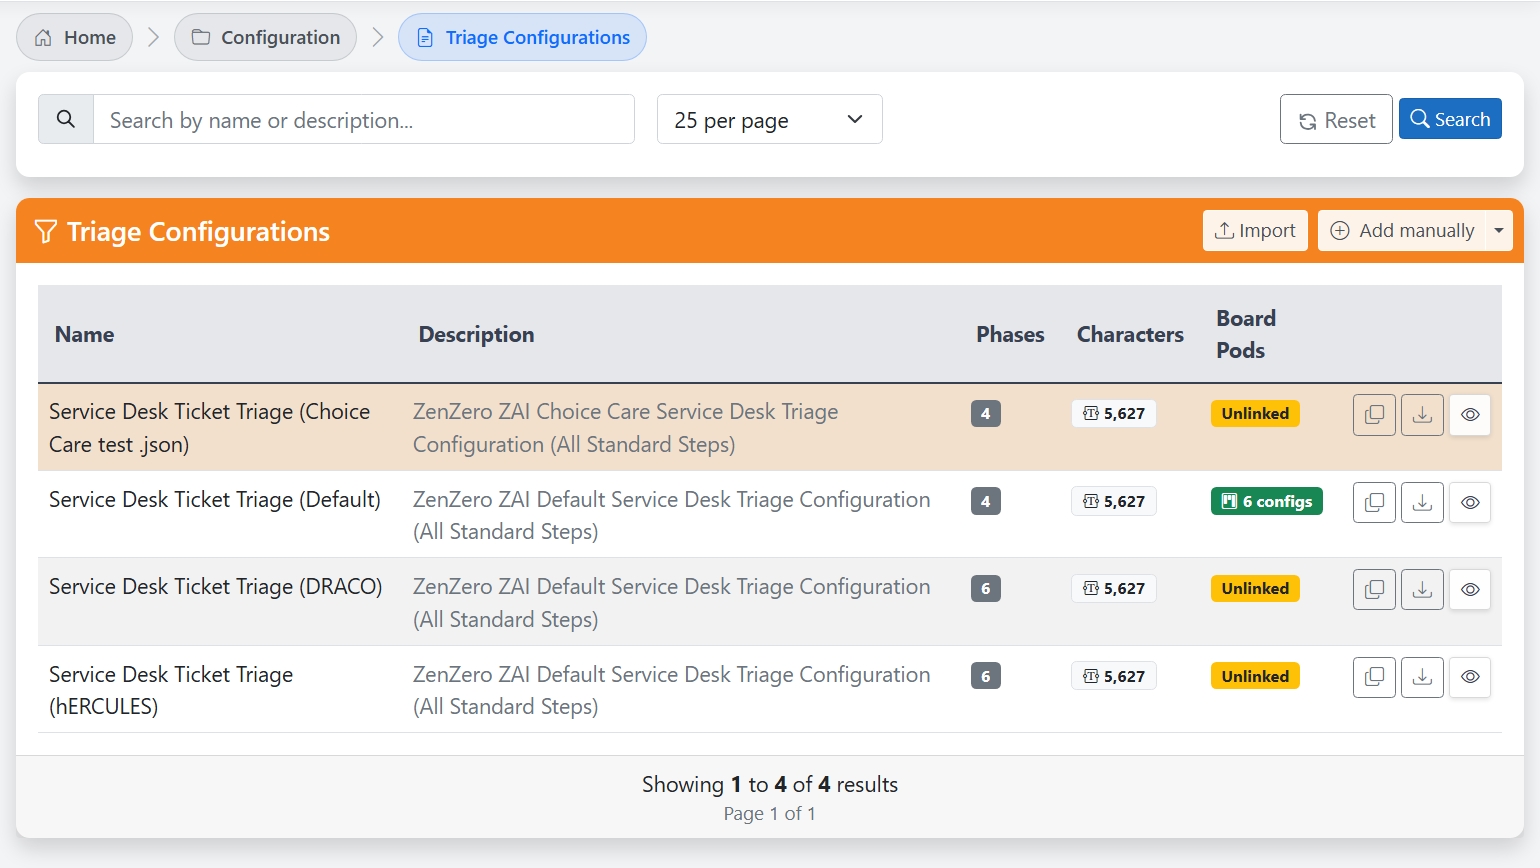The image size is (1540, 868).
Task: Click the 5,627 characters badge in Choice Care row
Action: pyautogui.click(x=1114, y=413)
